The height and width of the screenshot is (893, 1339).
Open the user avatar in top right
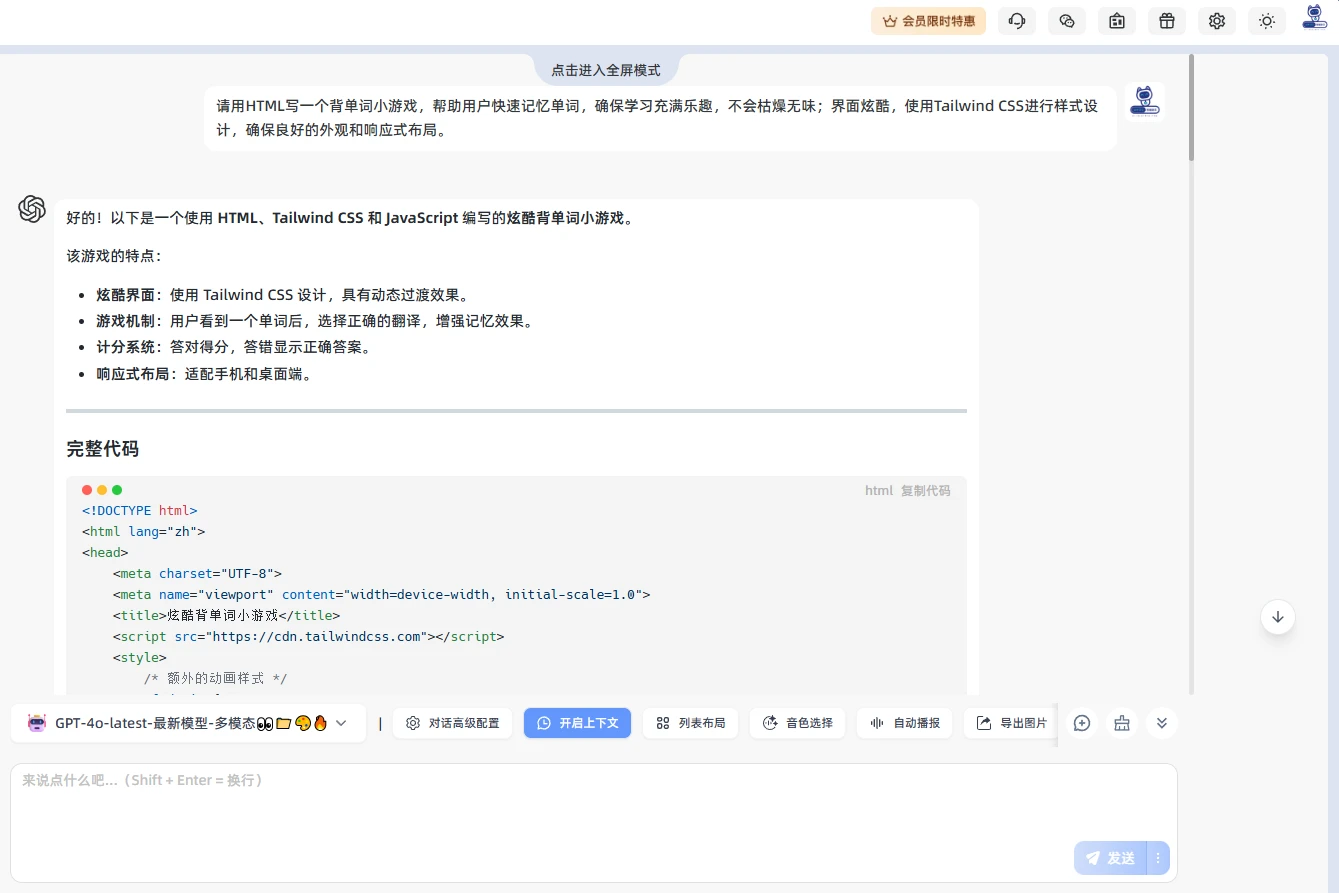pos(1314,18)
